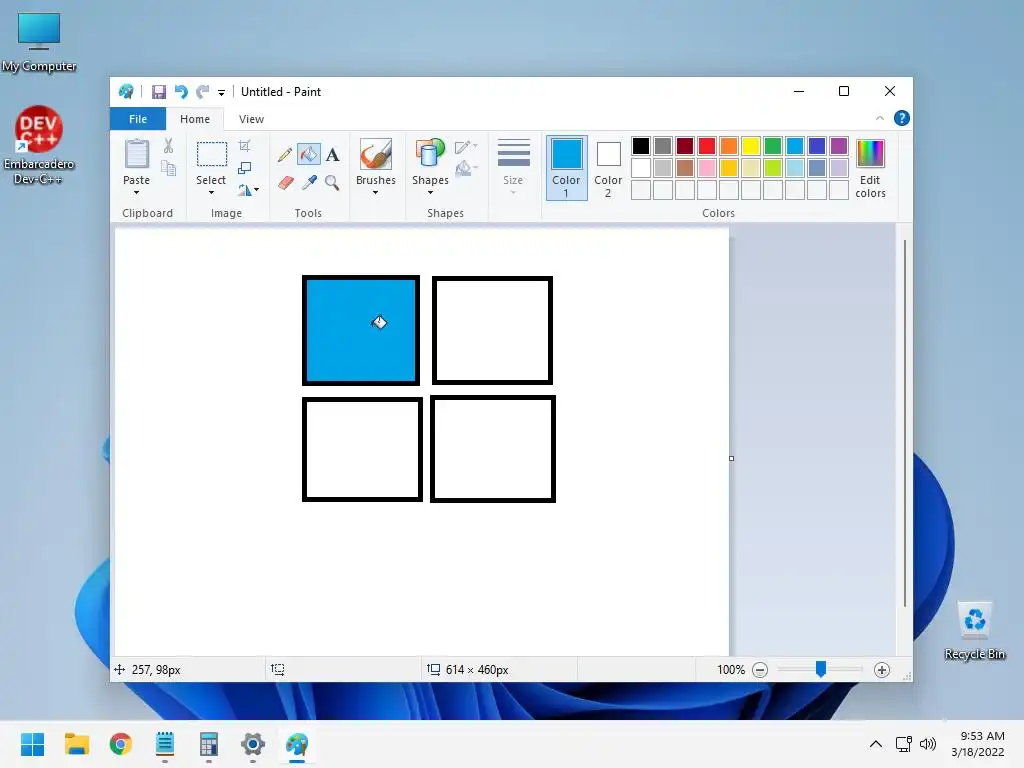Click the rectangular Select icon
Viewport: 1024px width, 768px height.
tap(212, 154)
